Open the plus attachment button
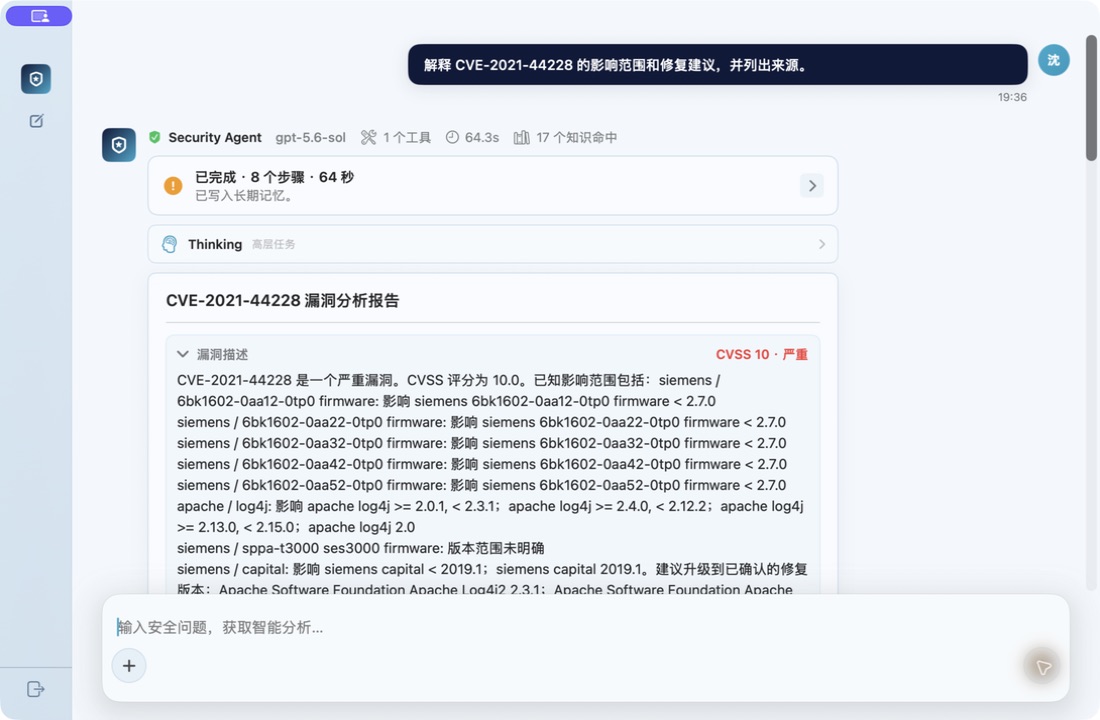1100x720 pixels. (129, 665)
